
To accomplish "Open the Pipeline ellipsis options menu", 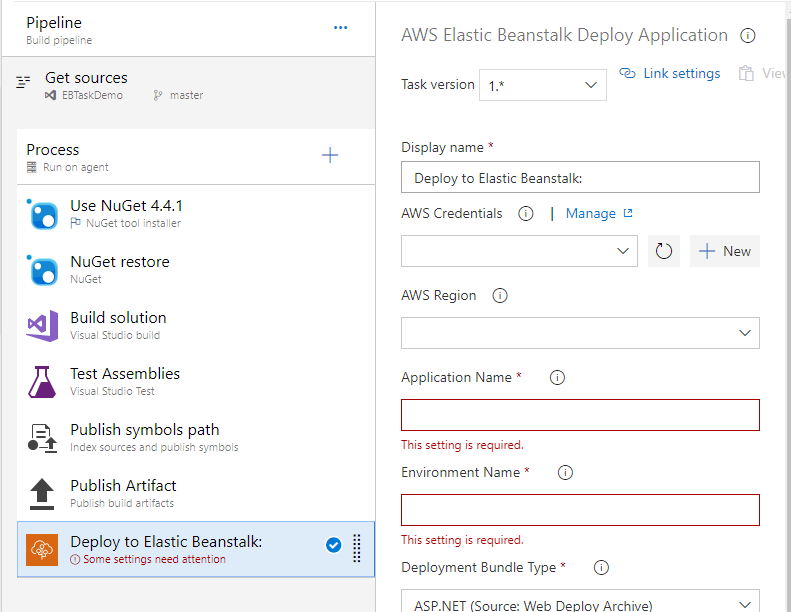I will pyautogui.click(x=341, y=27).
